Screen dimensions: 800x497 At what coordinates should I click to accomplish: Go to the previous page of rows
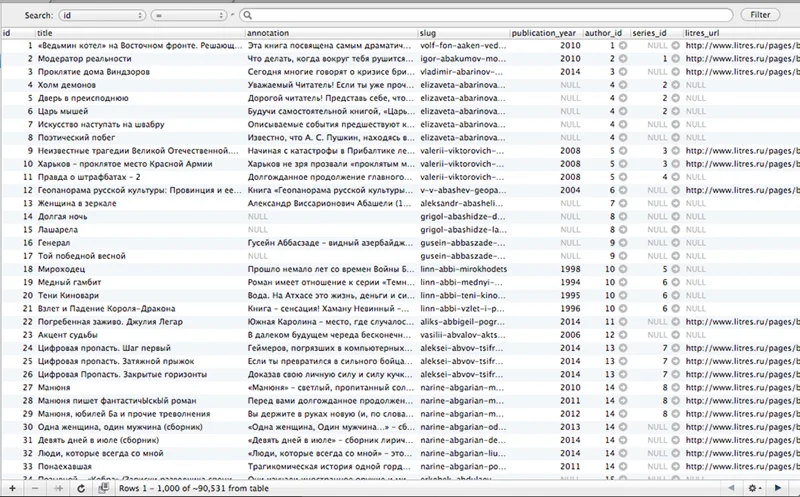pos(731,487)
